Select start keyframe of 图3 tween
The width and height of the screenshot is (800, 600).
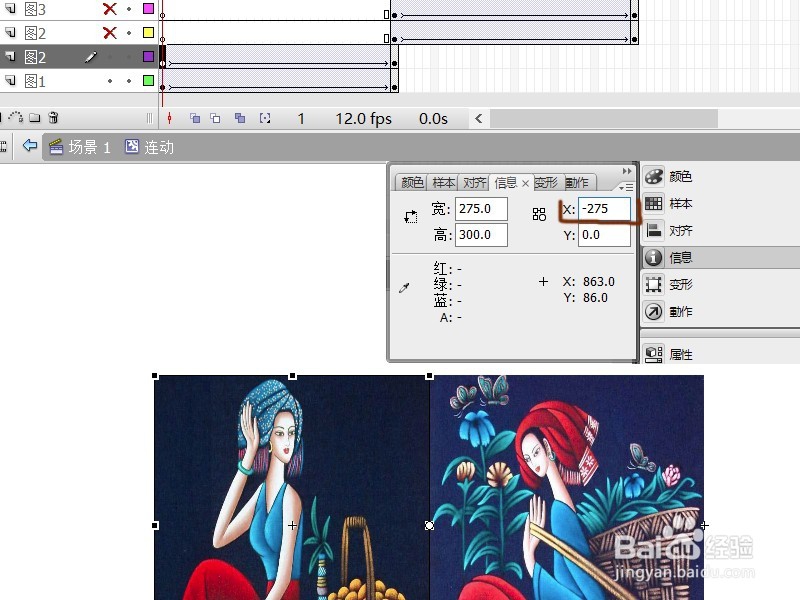394,10
